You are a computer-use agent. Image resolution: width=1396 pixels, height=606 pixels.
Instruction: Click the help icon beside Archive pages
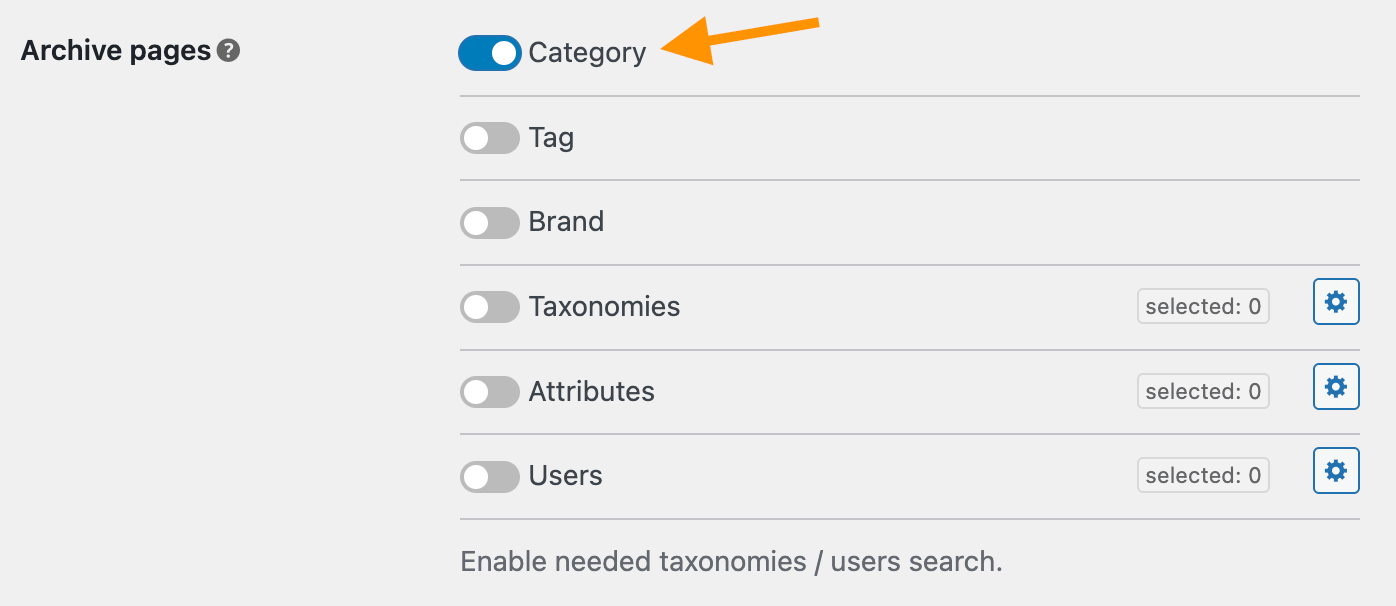point(229,51)
